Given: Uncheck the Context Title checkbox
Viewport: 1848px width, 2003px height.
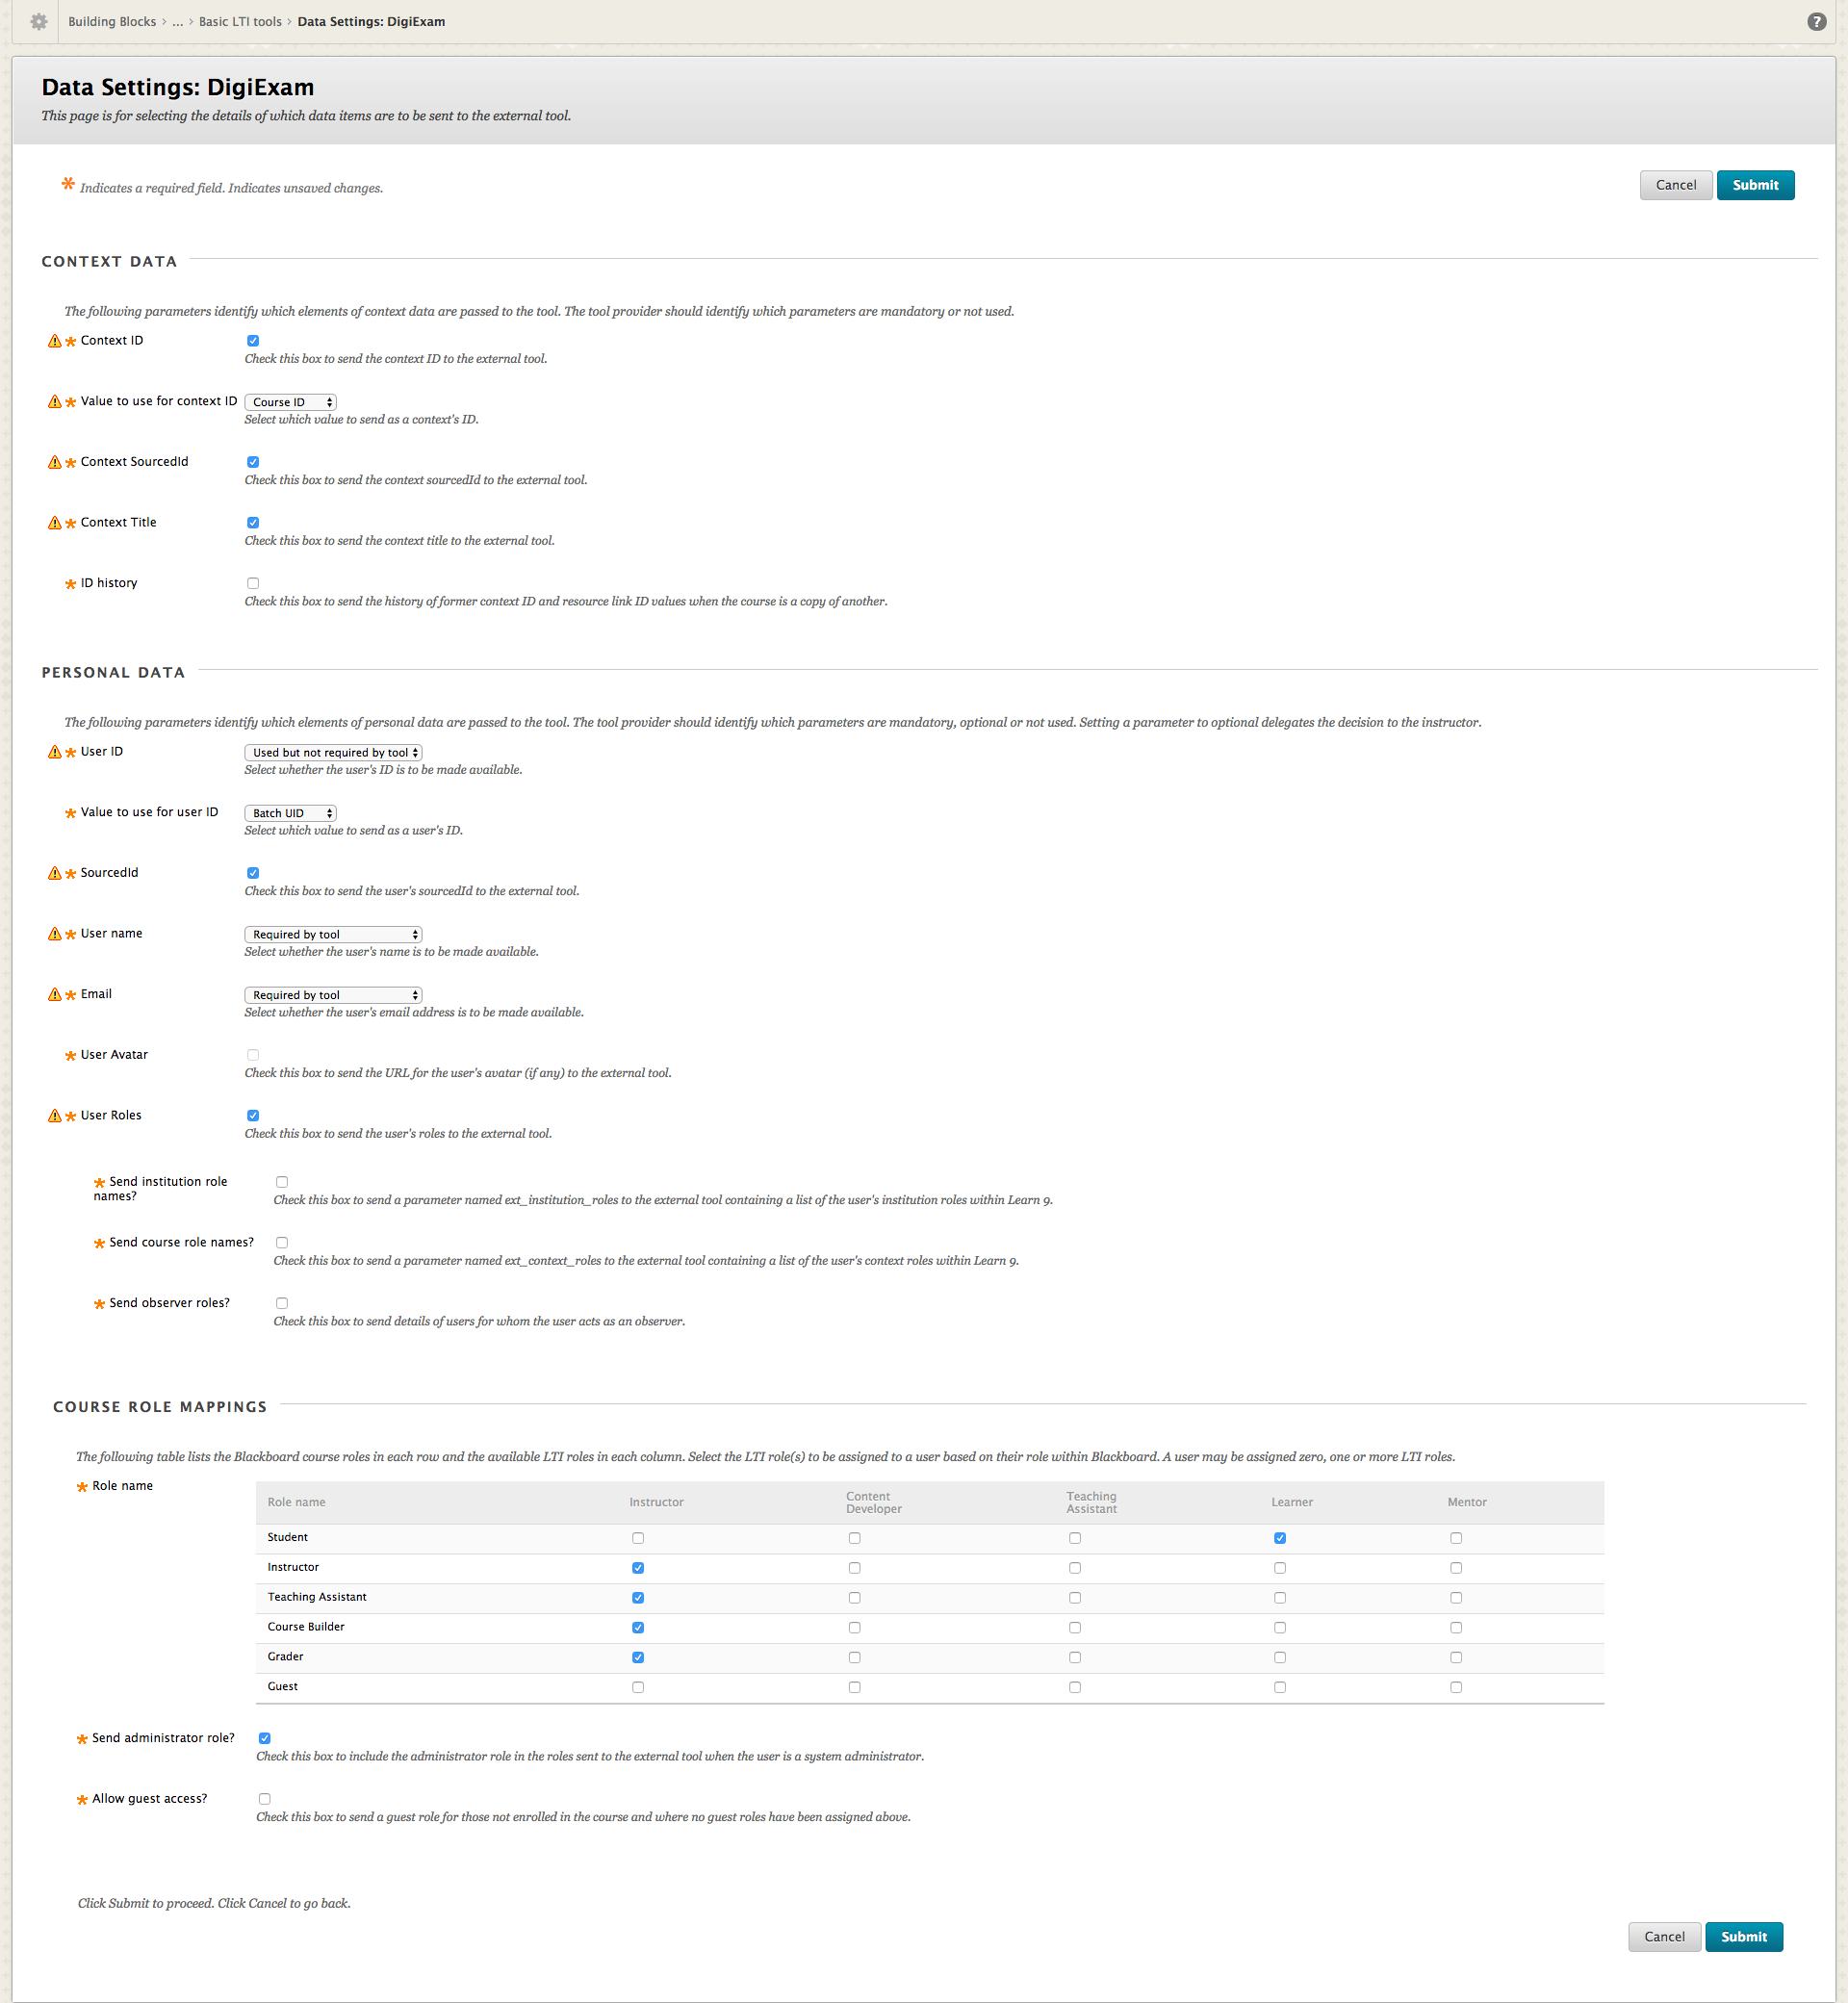Looking at the screenshot, I should coord(253,523).
